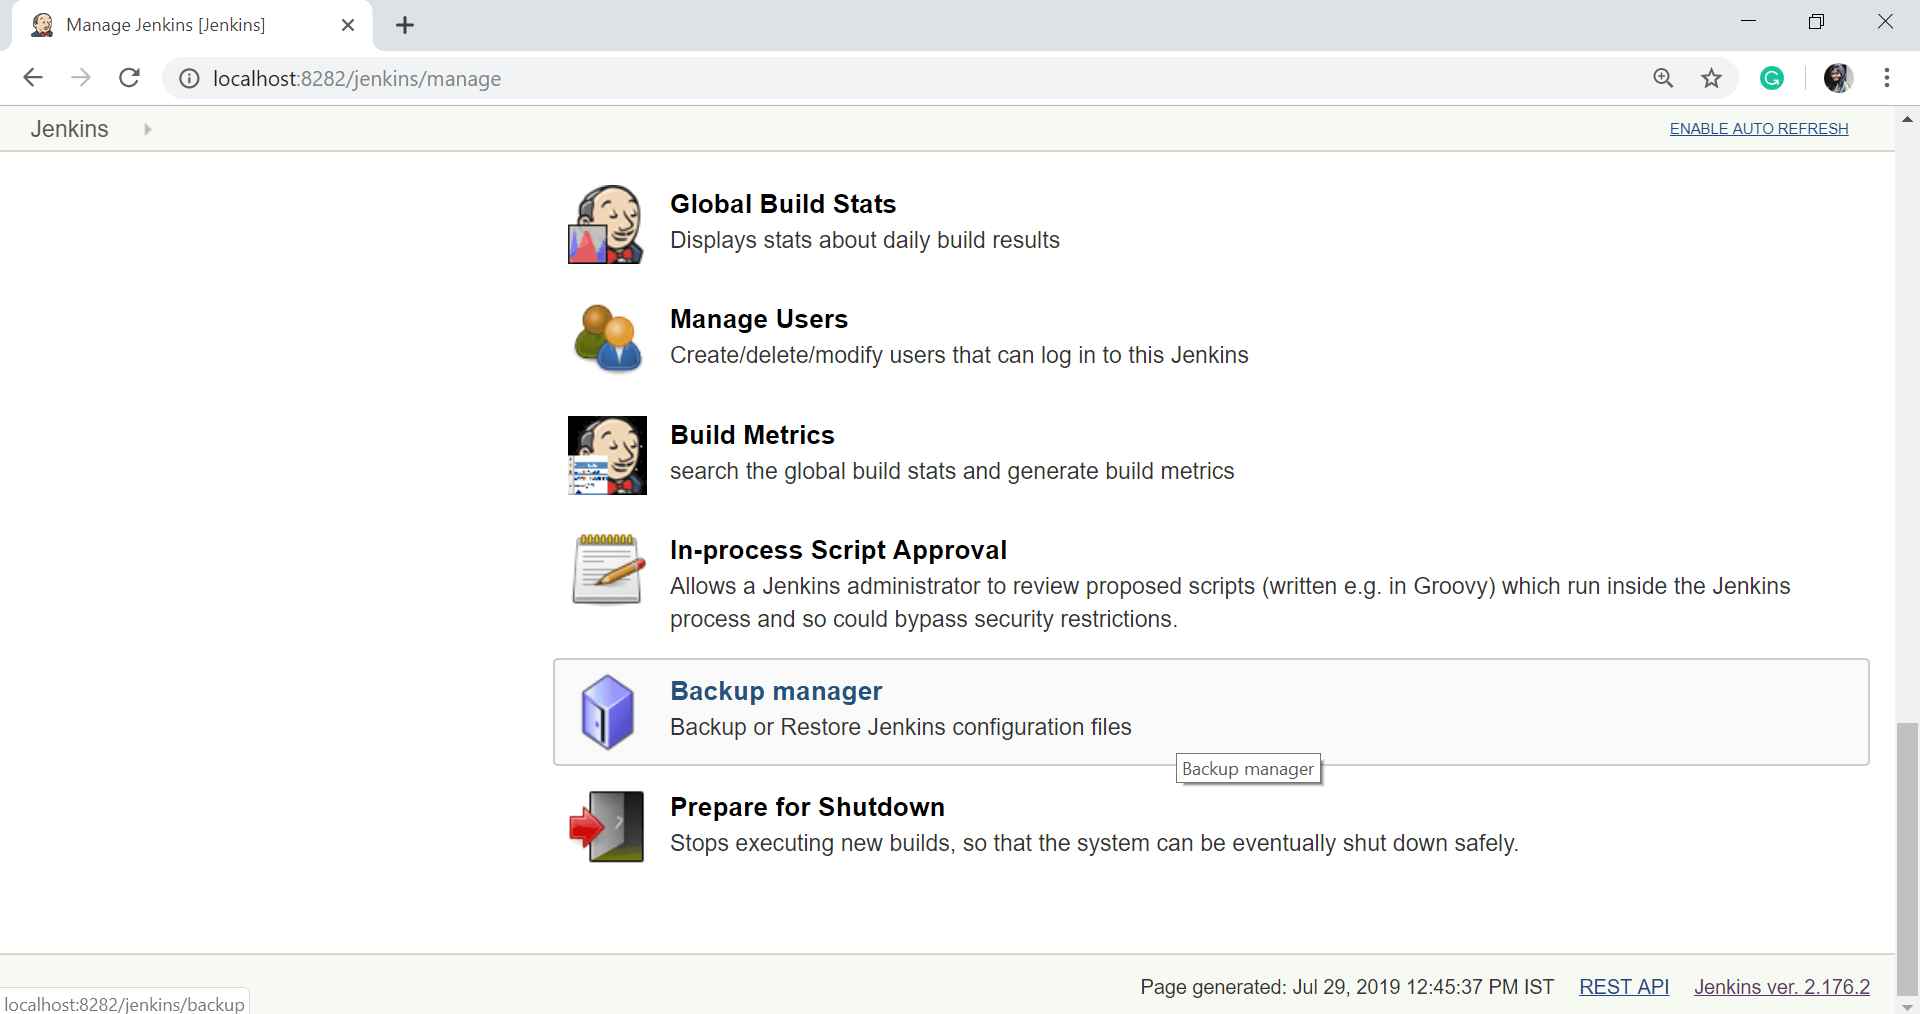Select the Manage Jenkins browser tab
The image size is (1920, 1014).
(190, 25)
